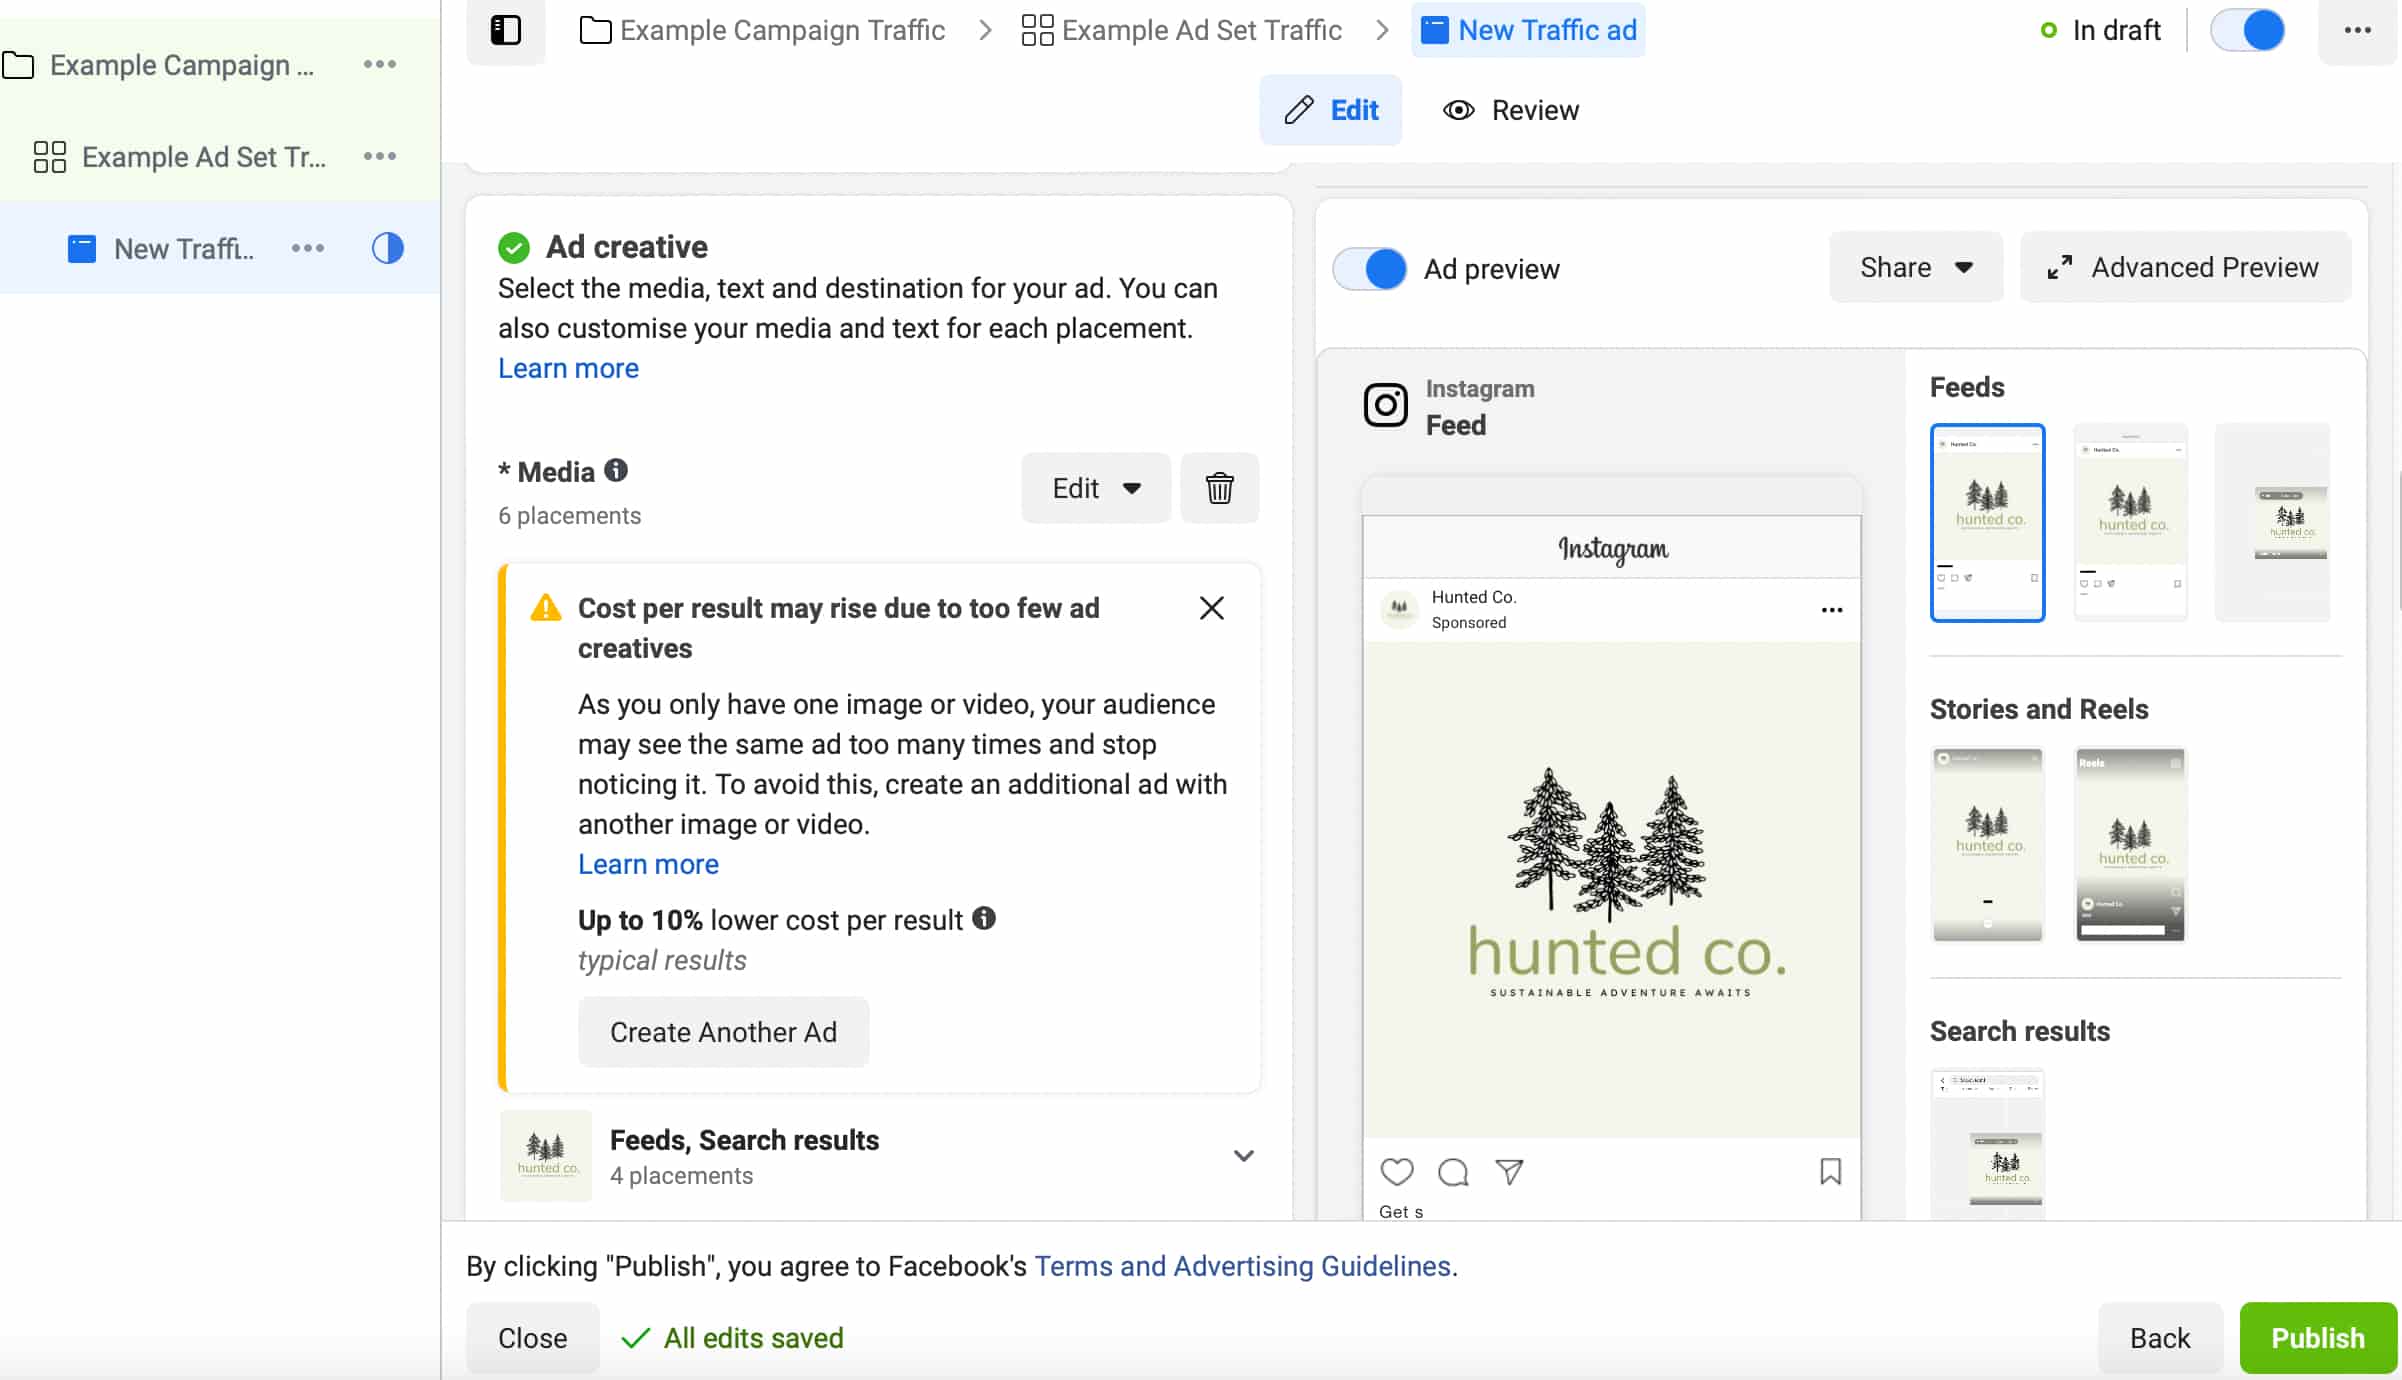Switch to the Review tab

click(1511, 110)
